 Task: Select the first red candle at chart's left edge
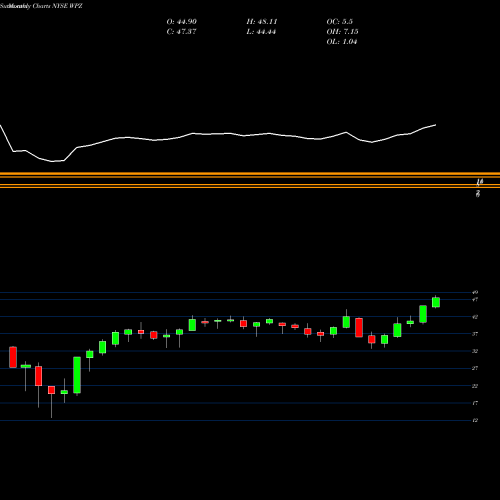coord(13,357)
